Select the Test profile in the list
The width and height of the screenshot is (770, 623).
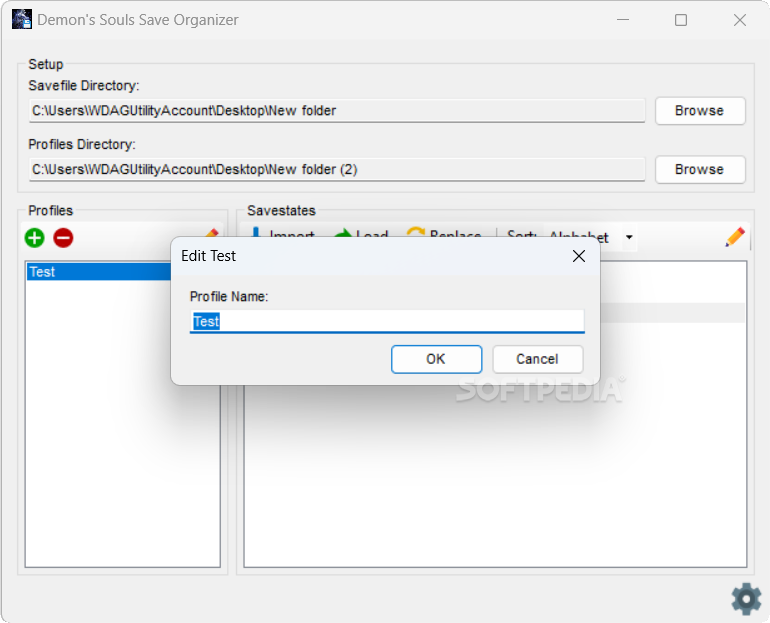pyautogui.click(x=99, y=271)
